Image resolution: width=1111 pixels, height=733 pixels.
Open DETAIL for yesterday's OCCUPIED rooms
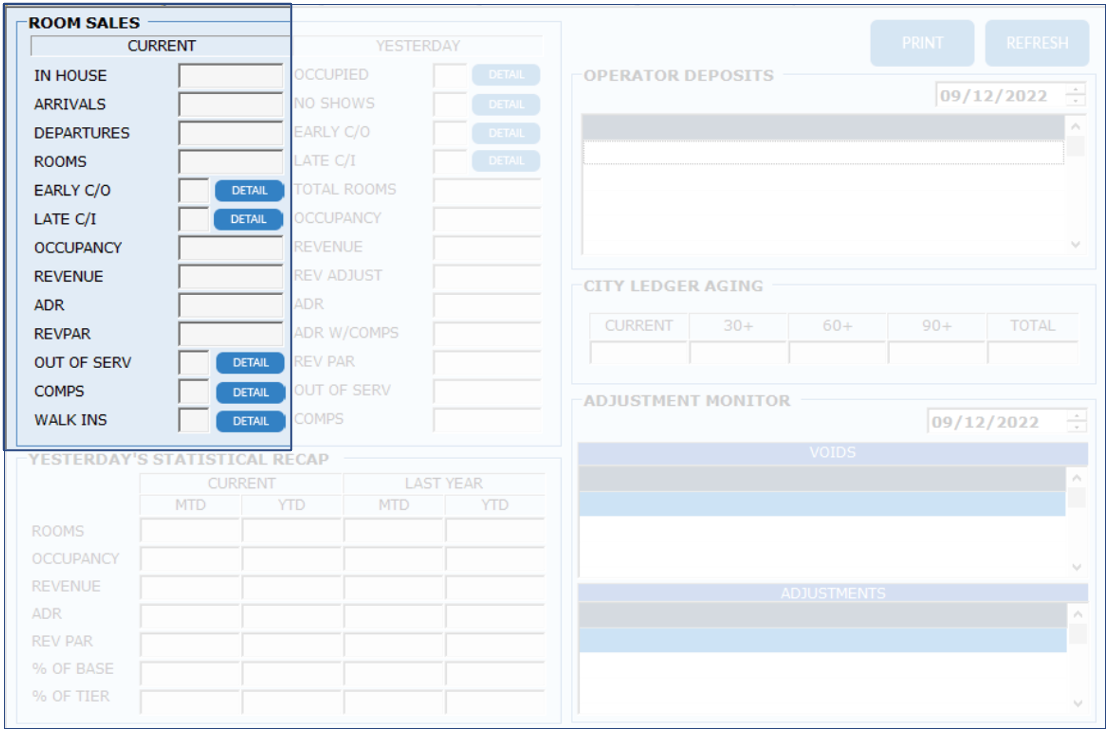coord(506,75)
